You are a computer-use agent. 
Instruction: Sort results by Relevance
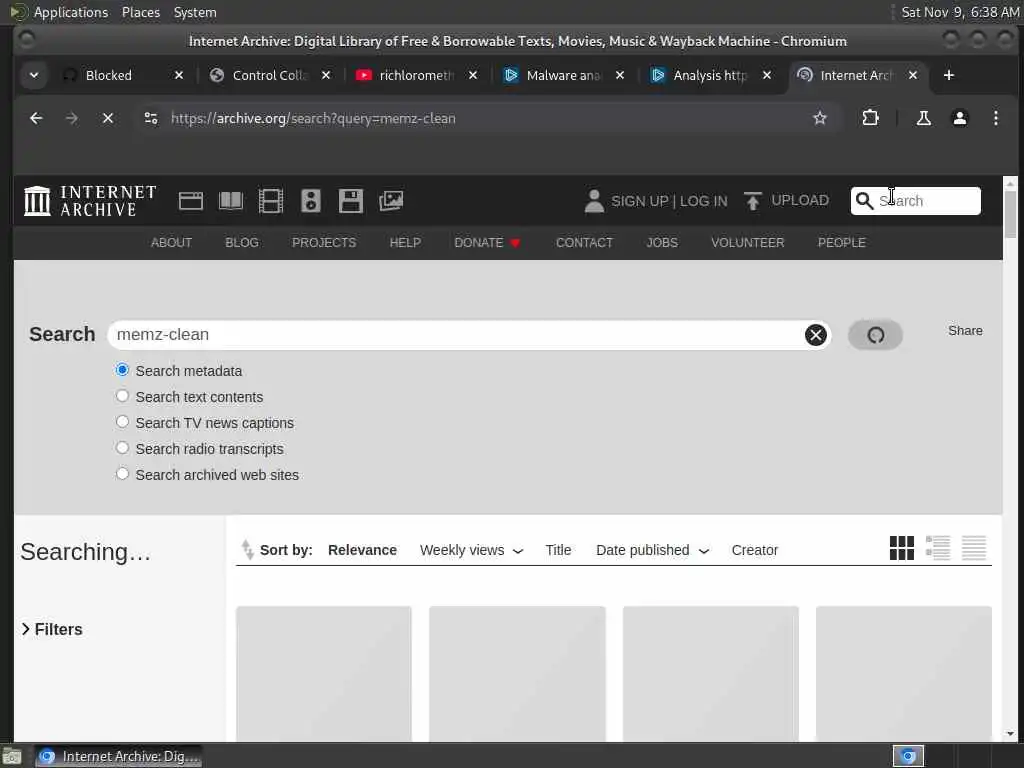point(362,550)
